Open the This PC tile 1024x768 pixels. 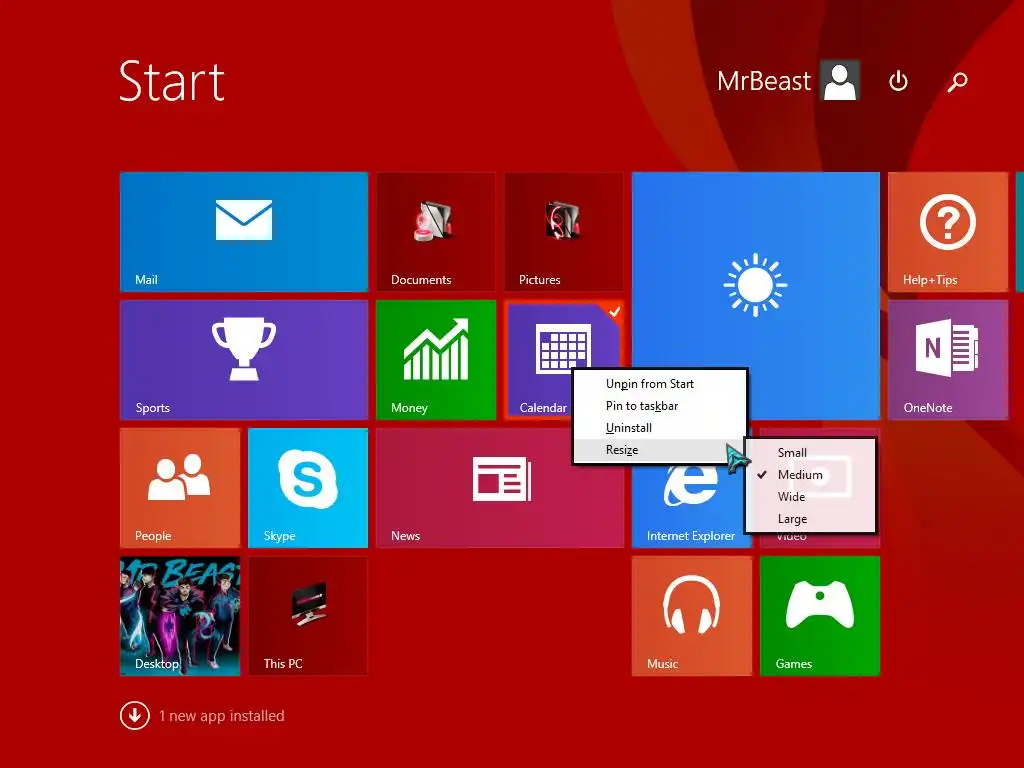pos(308,615)
